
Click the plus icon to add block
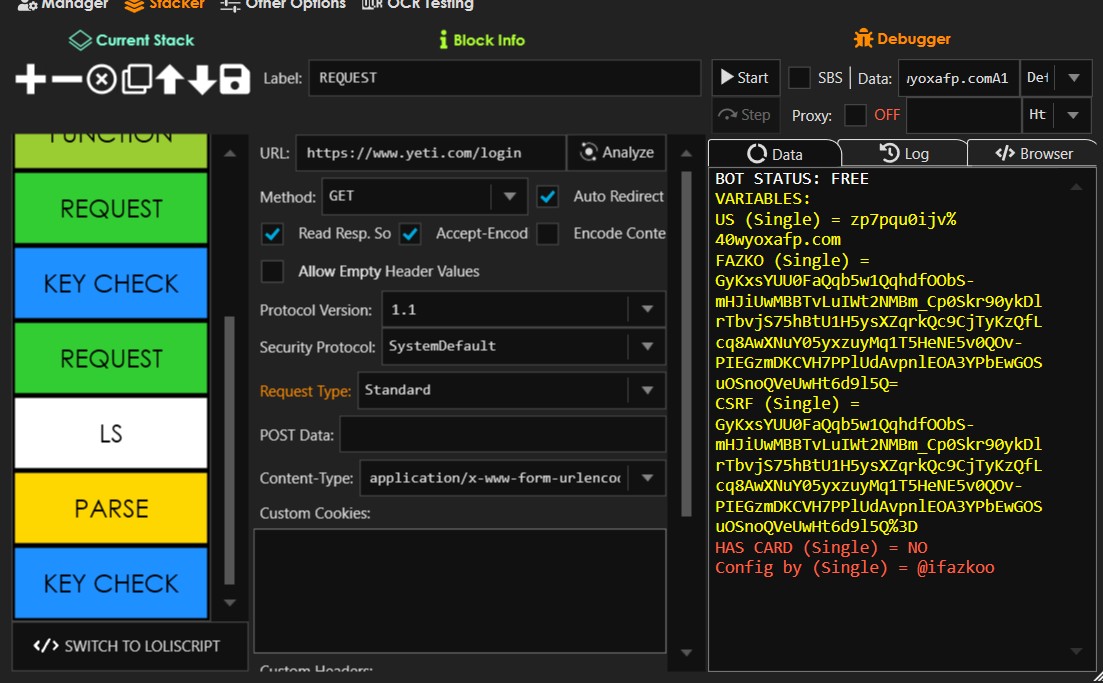pos(31,79)
